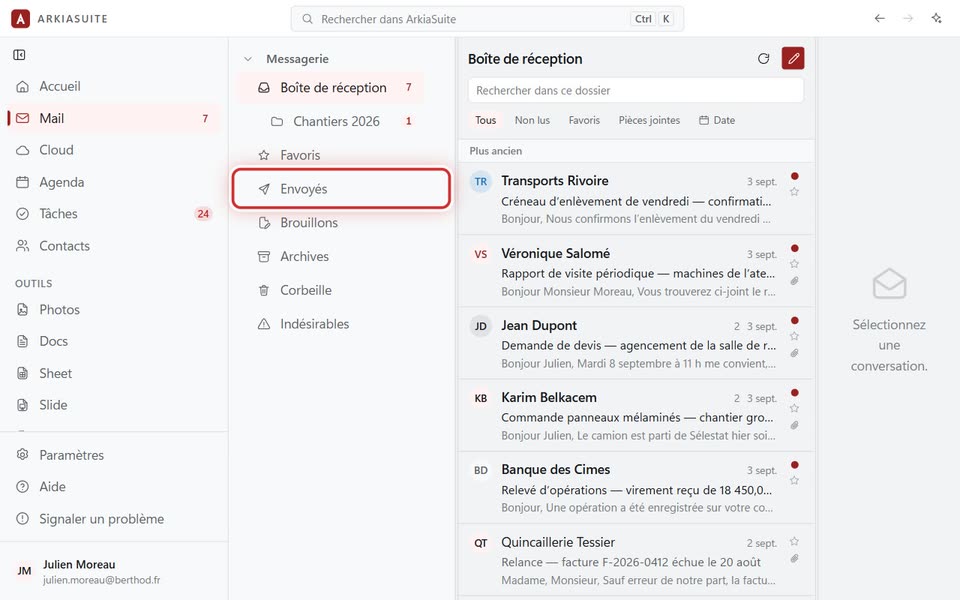Click the Rechercher dans ce dossier field

pyautogui.click(x=636, y=91)
